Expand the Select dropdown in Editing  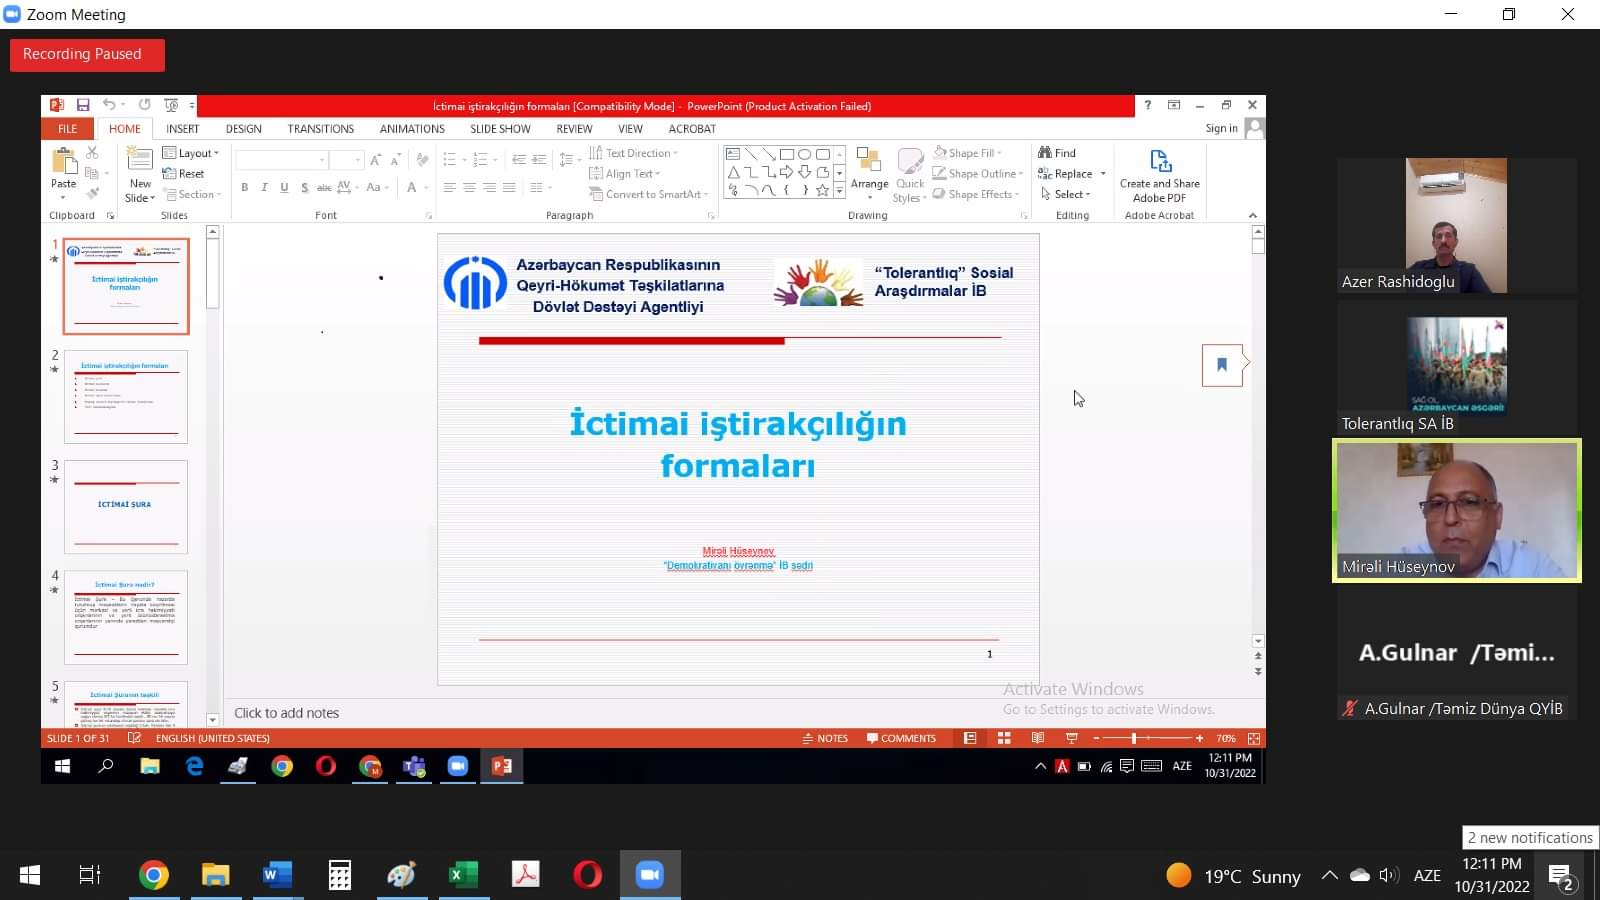(1067, 194)
